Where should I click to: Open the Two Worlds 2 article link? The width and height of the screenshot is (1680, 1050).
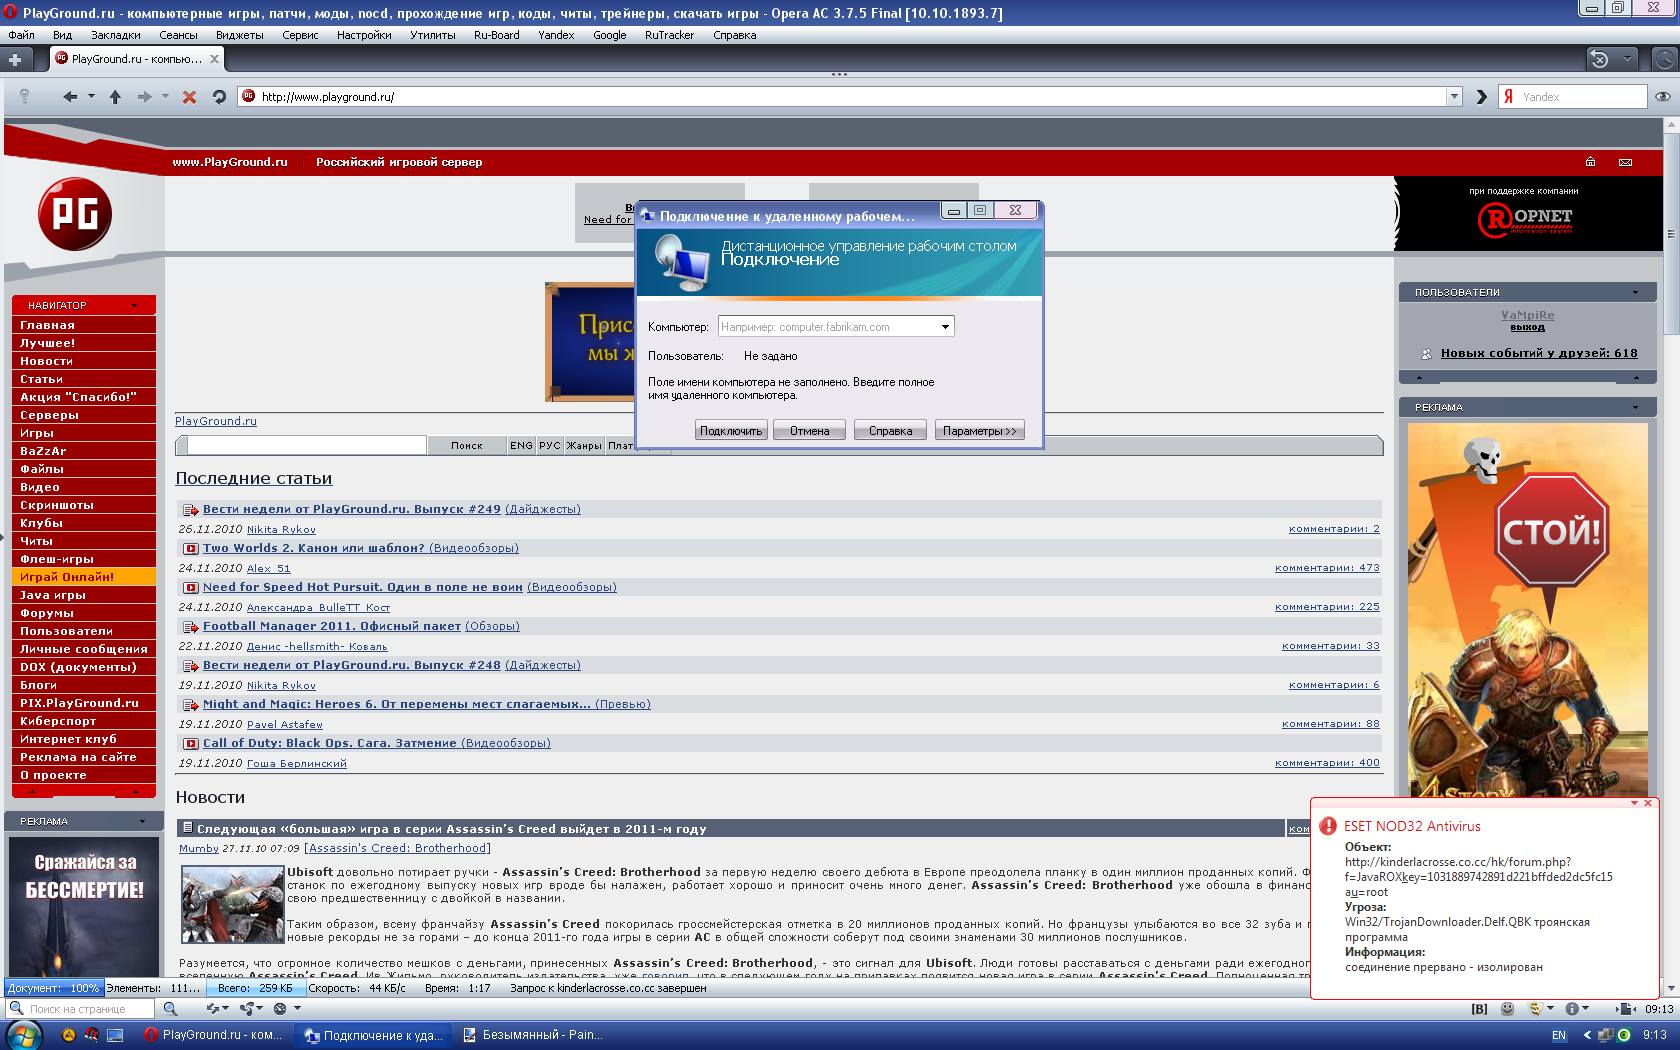pyautogui.click(x=314, y=548)
